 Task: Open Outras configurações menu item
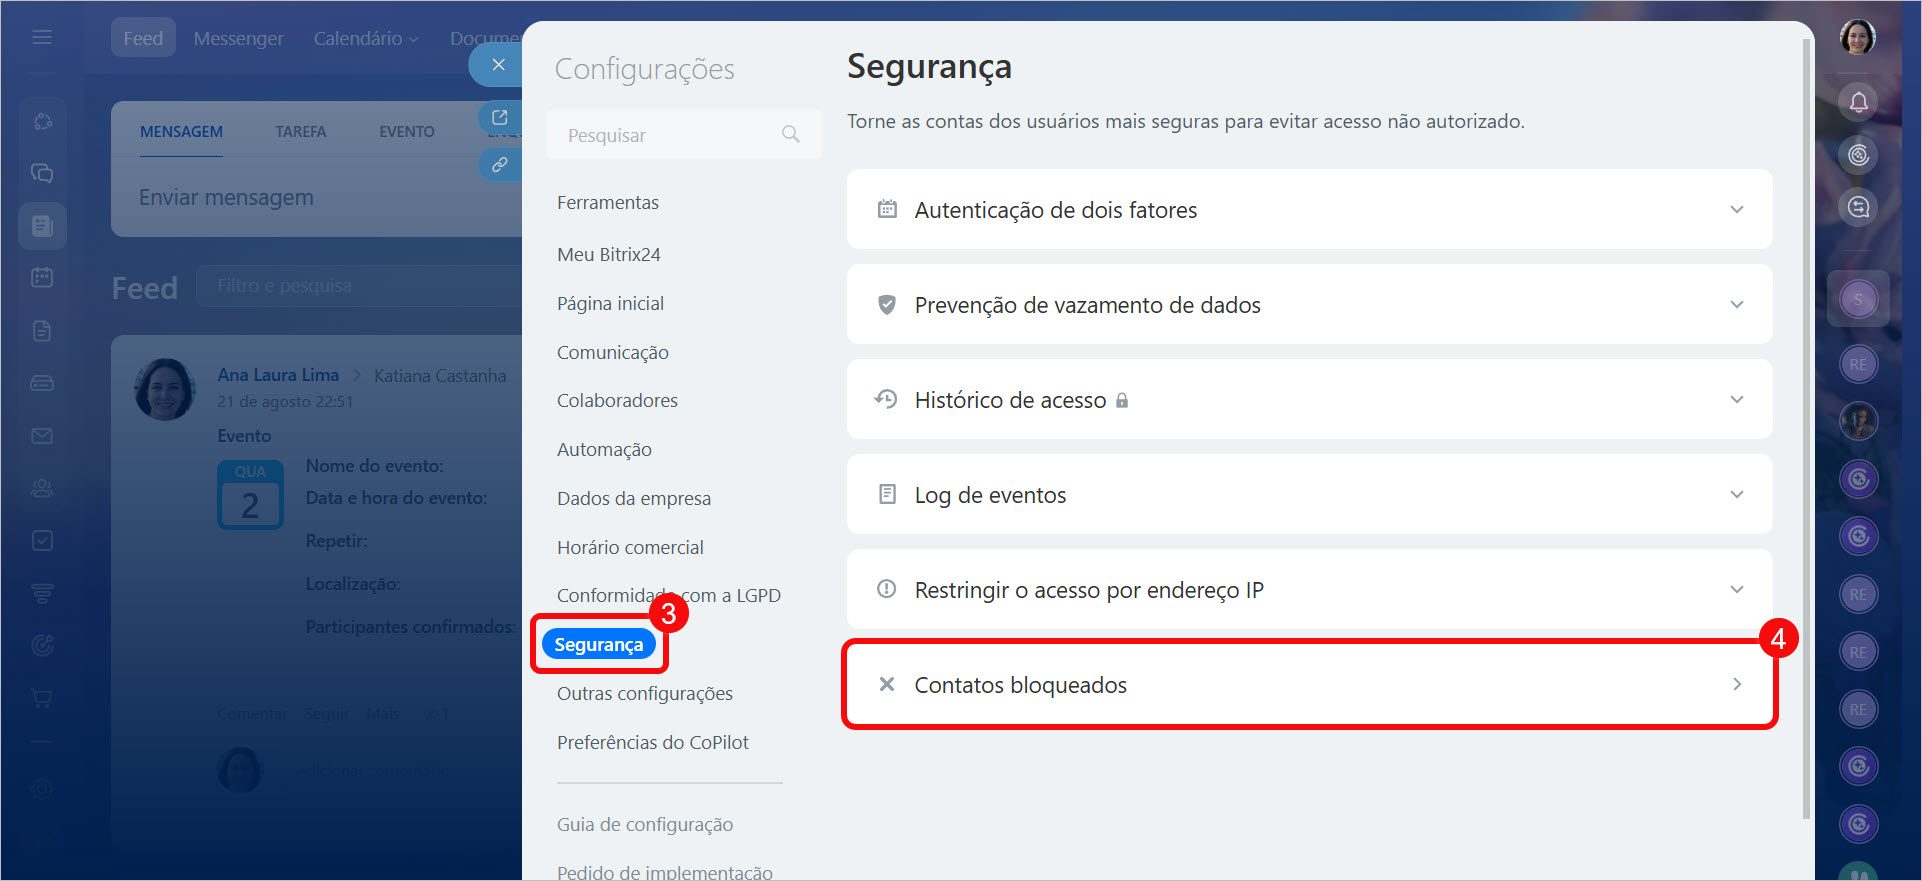tap(644, 694)
